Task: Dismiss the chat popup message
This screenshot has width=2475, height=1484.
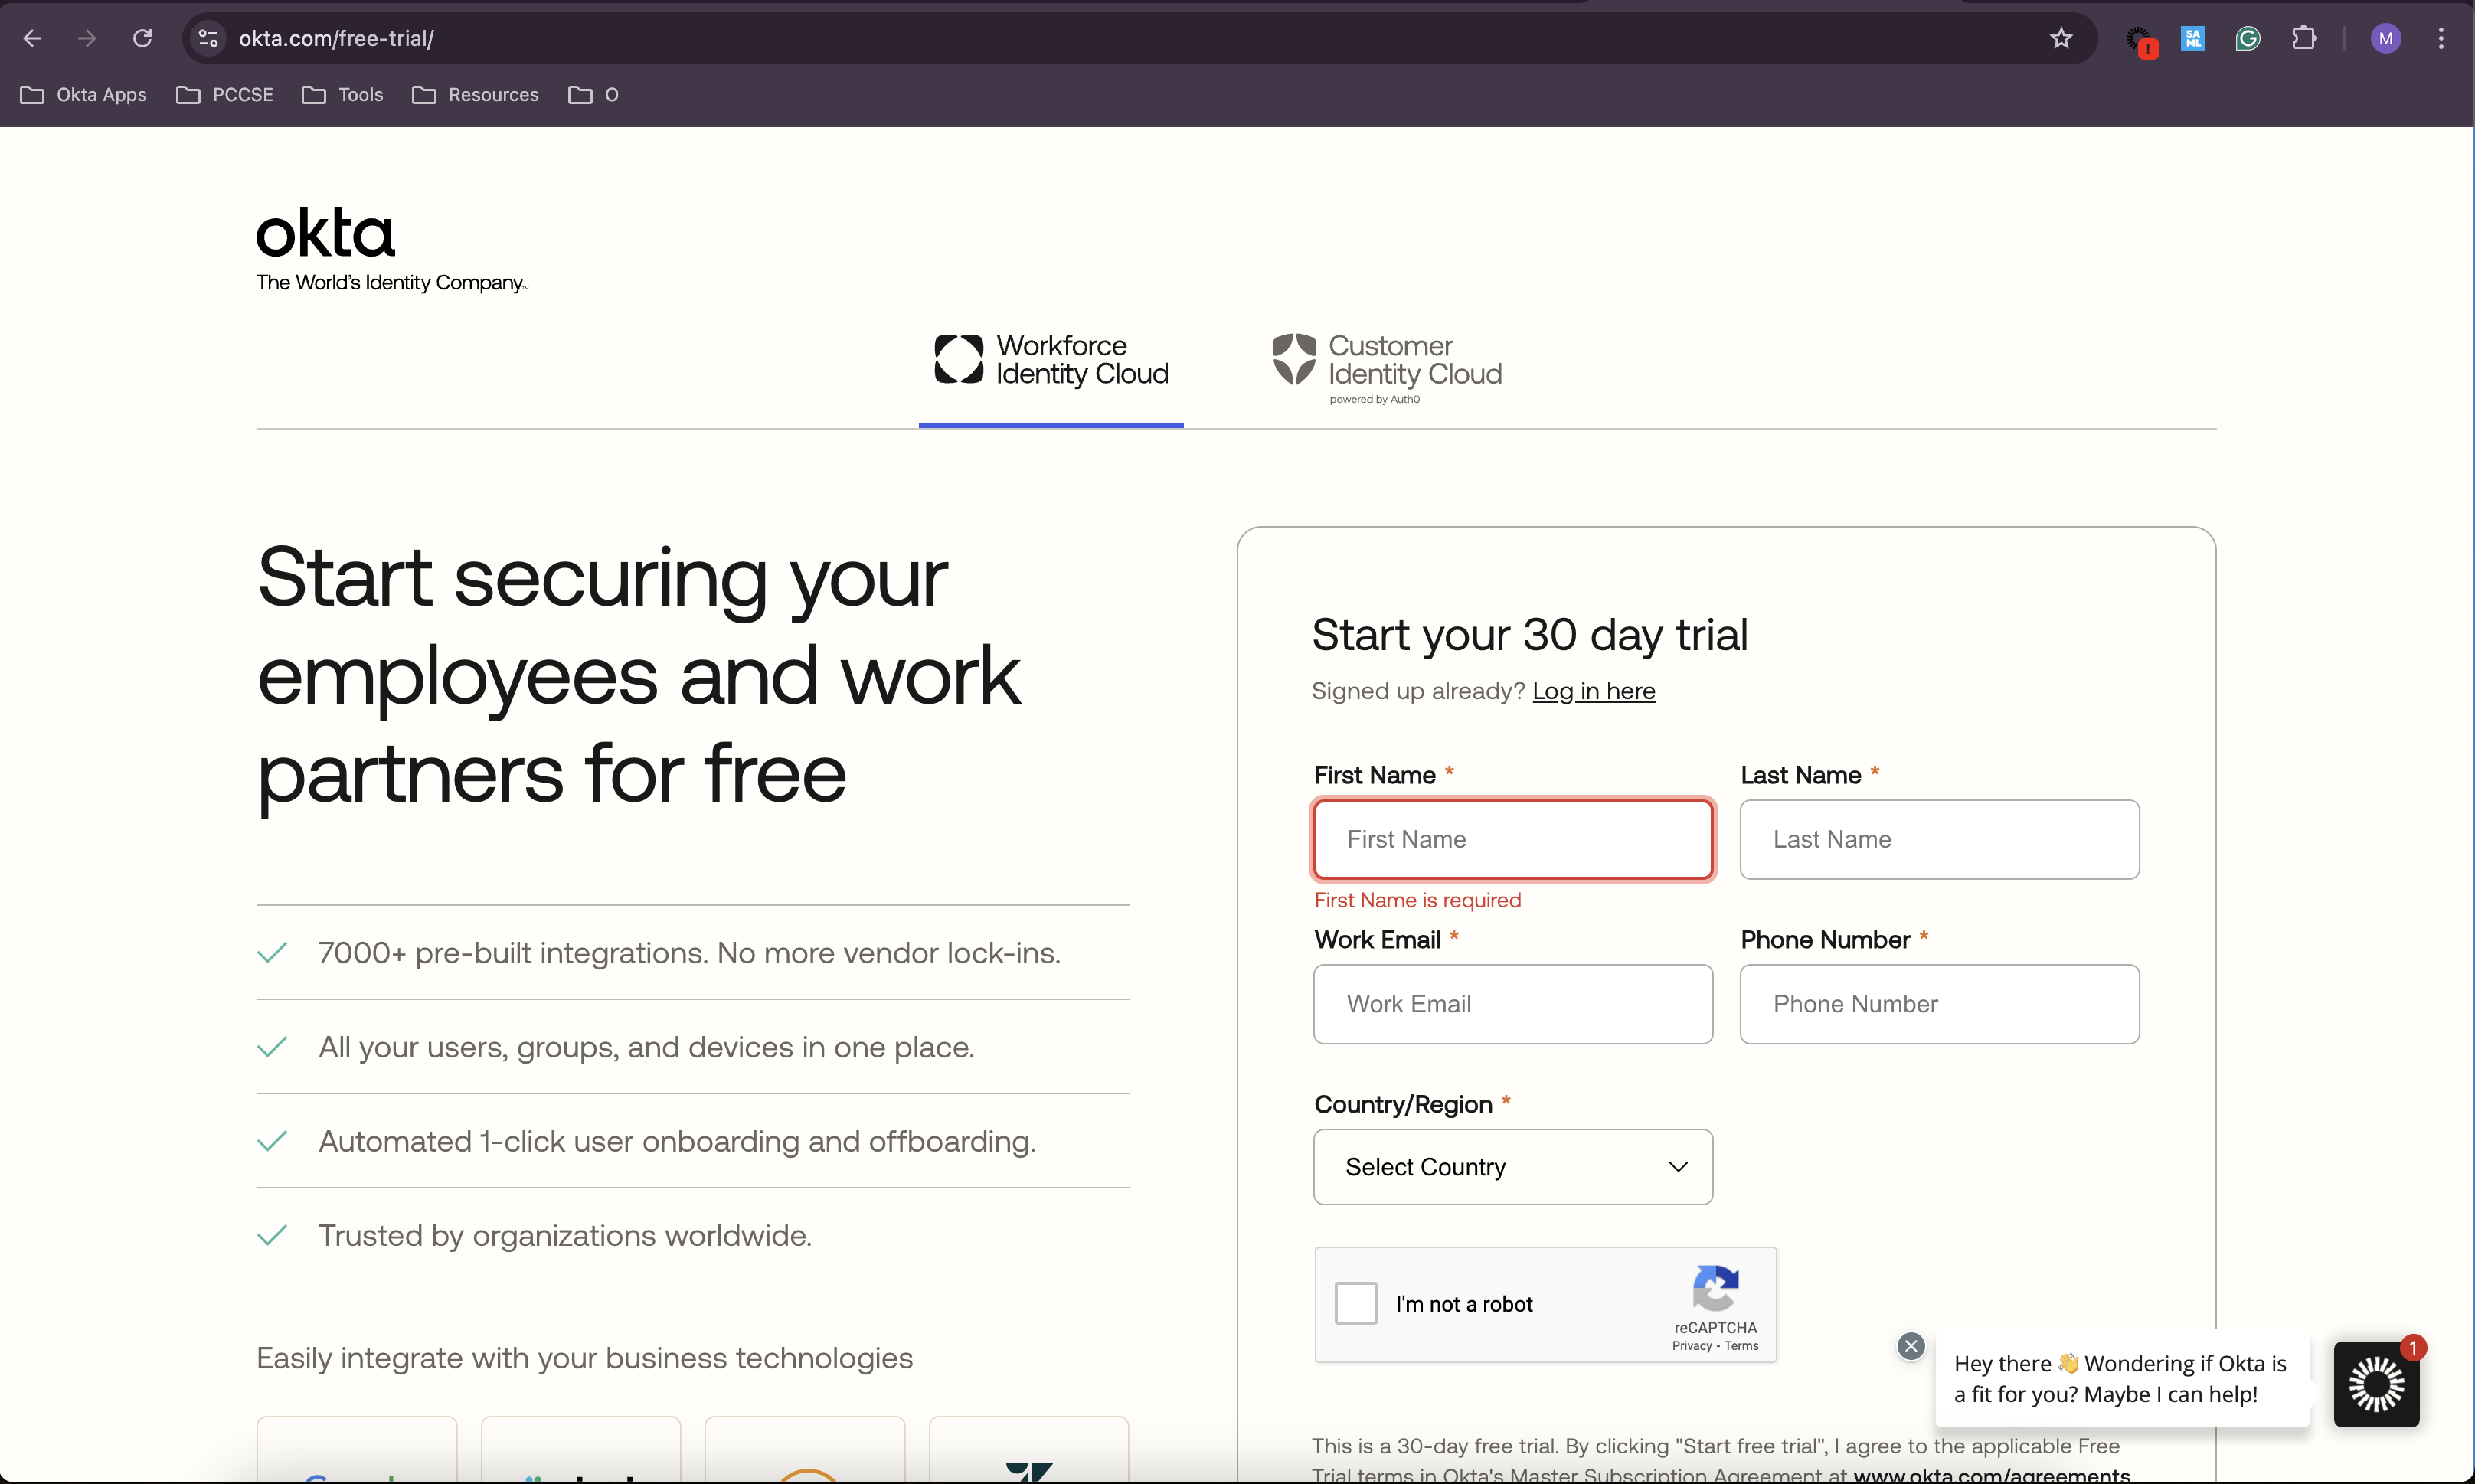Action: [x=1910, y=1346]
